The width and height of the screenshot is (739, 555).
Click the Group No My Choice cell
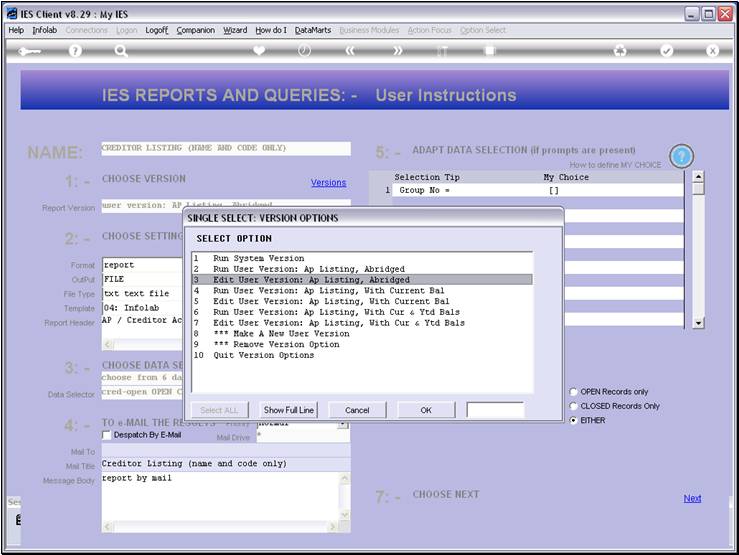pyautogui.click(x=613, y=190)
